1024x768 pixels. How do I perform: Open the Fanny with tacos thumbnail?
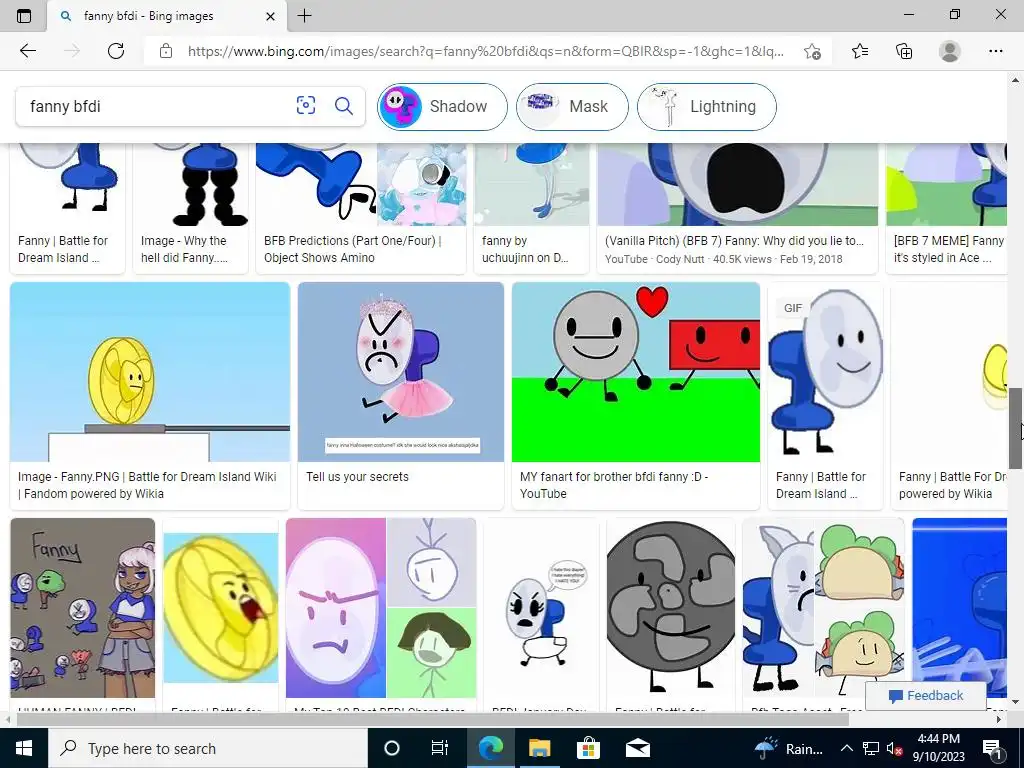pyautogui.click(x=823, y=608)
